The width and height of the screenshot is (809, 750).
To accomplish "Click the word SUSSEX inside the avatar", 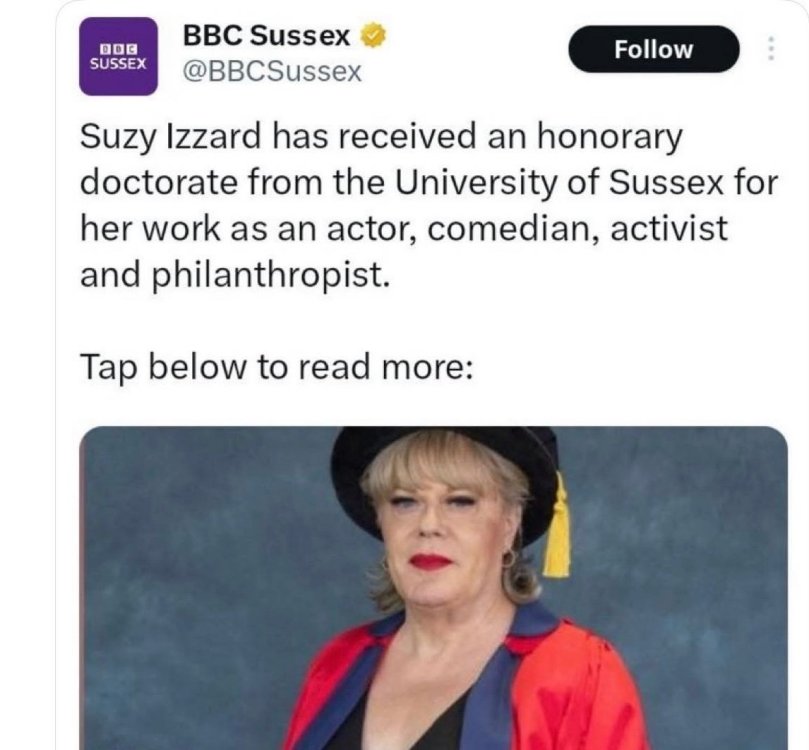I will (118, 62).
